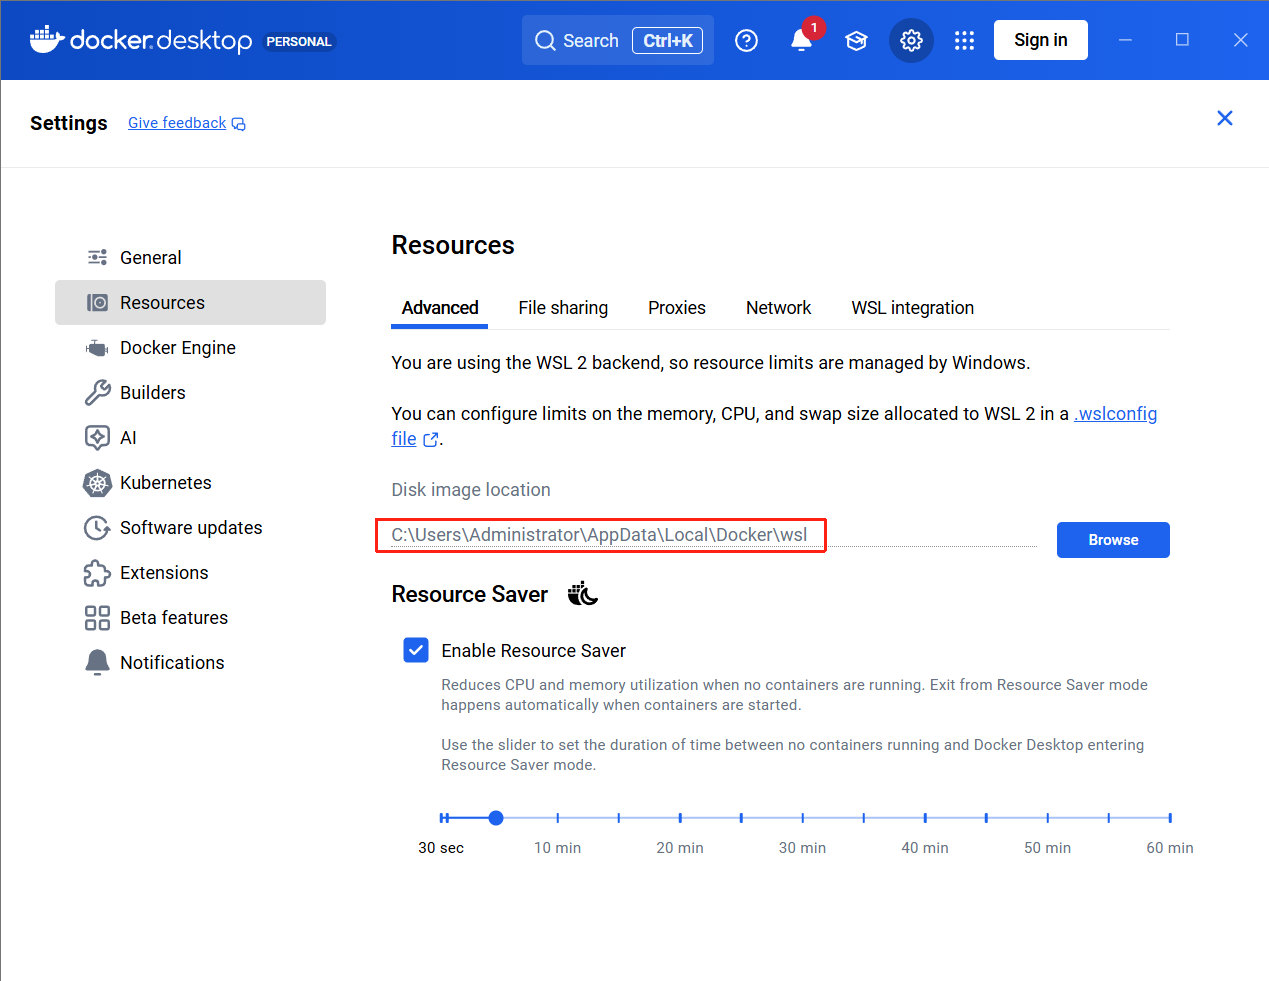Open Kubernetes settings section
1269x981 pixels.
190,482
